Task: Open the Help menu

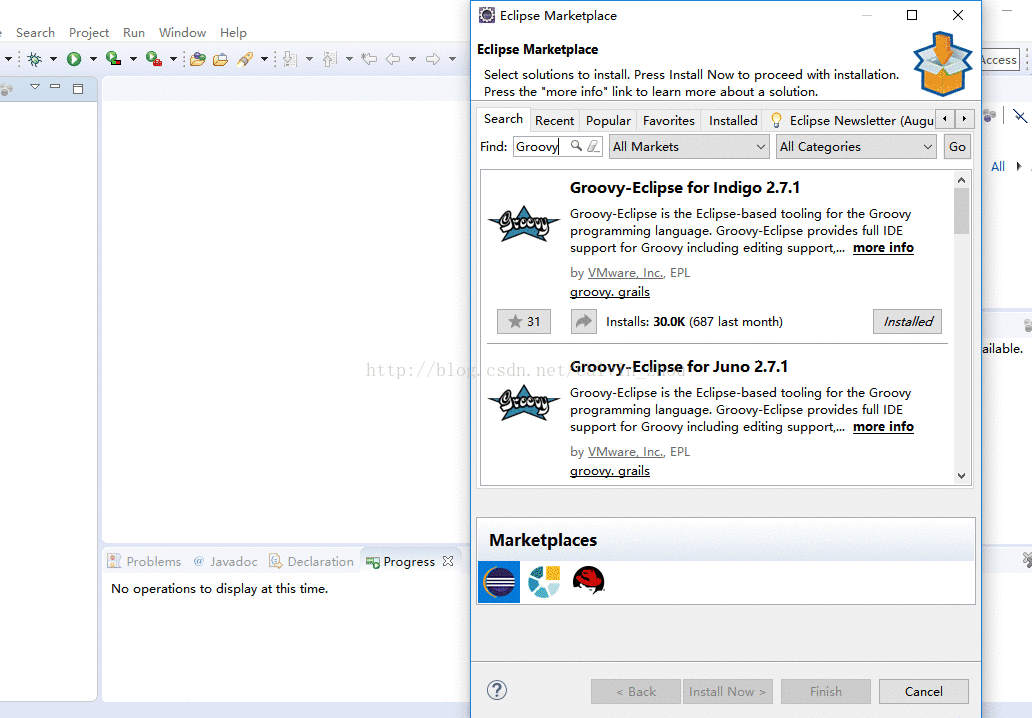Action: [233, 33]
